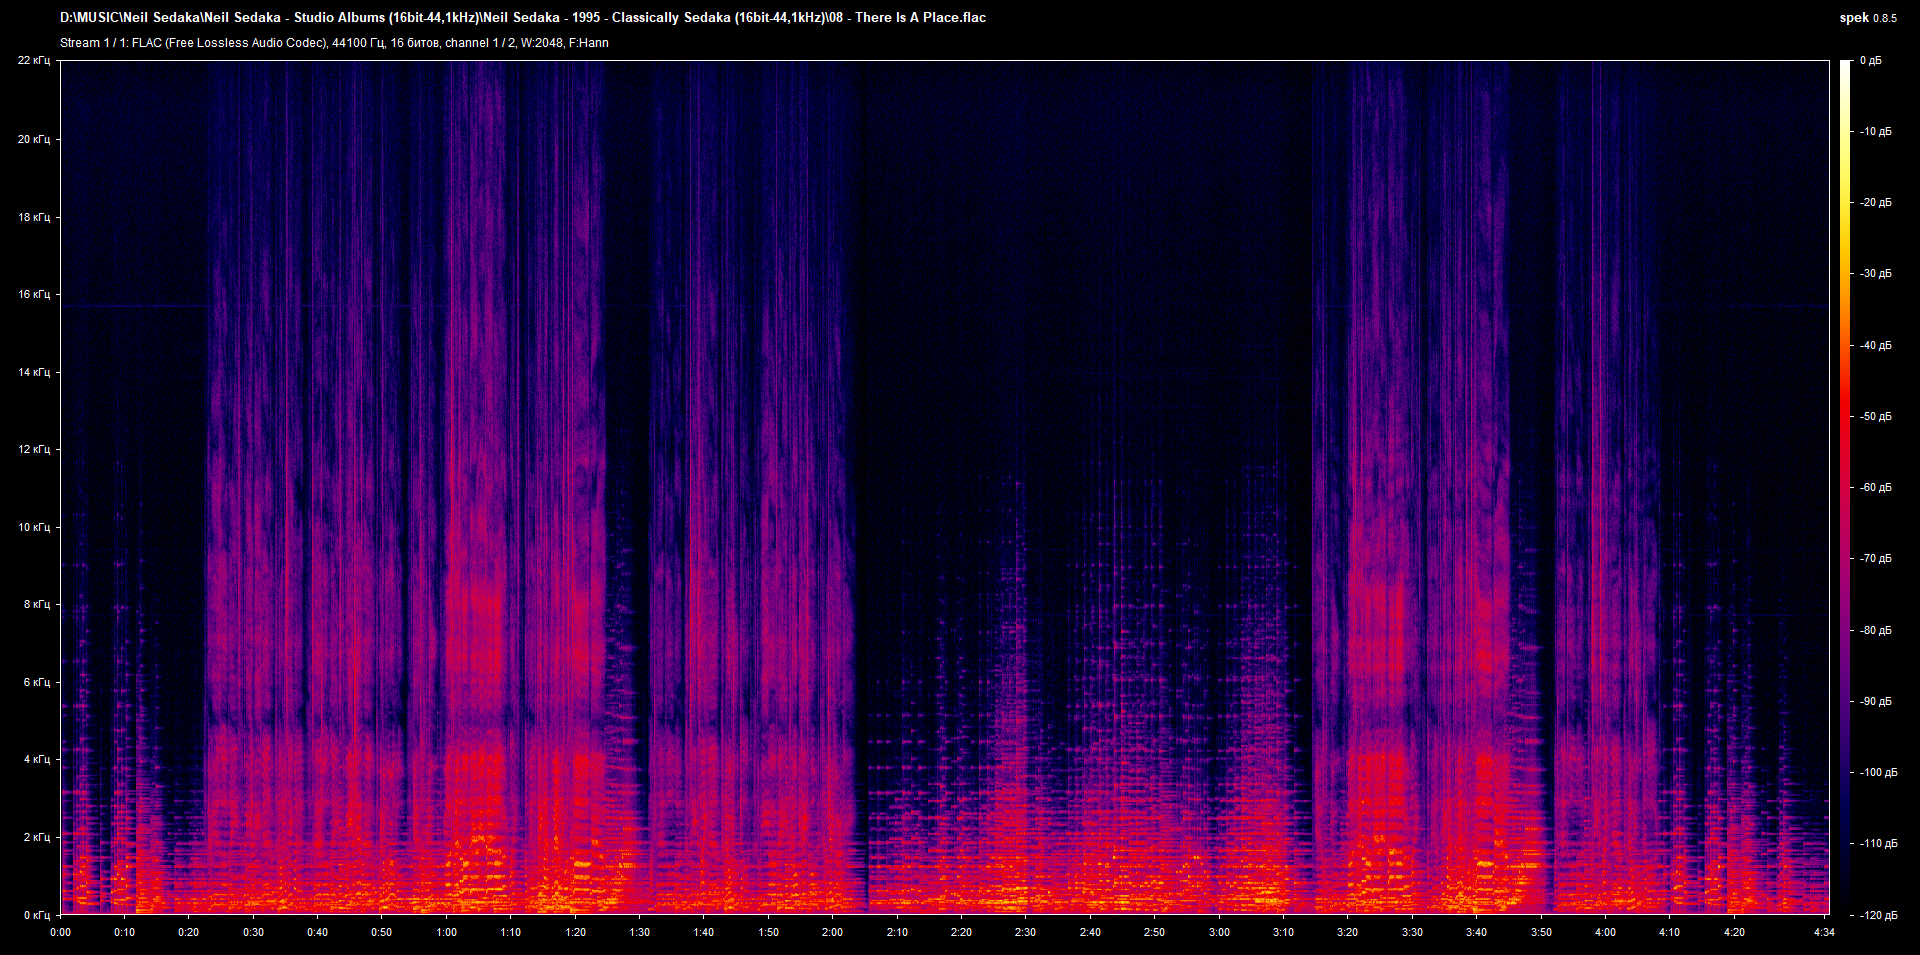Click the '-60 дБ' level scale label

point(1876,488)
